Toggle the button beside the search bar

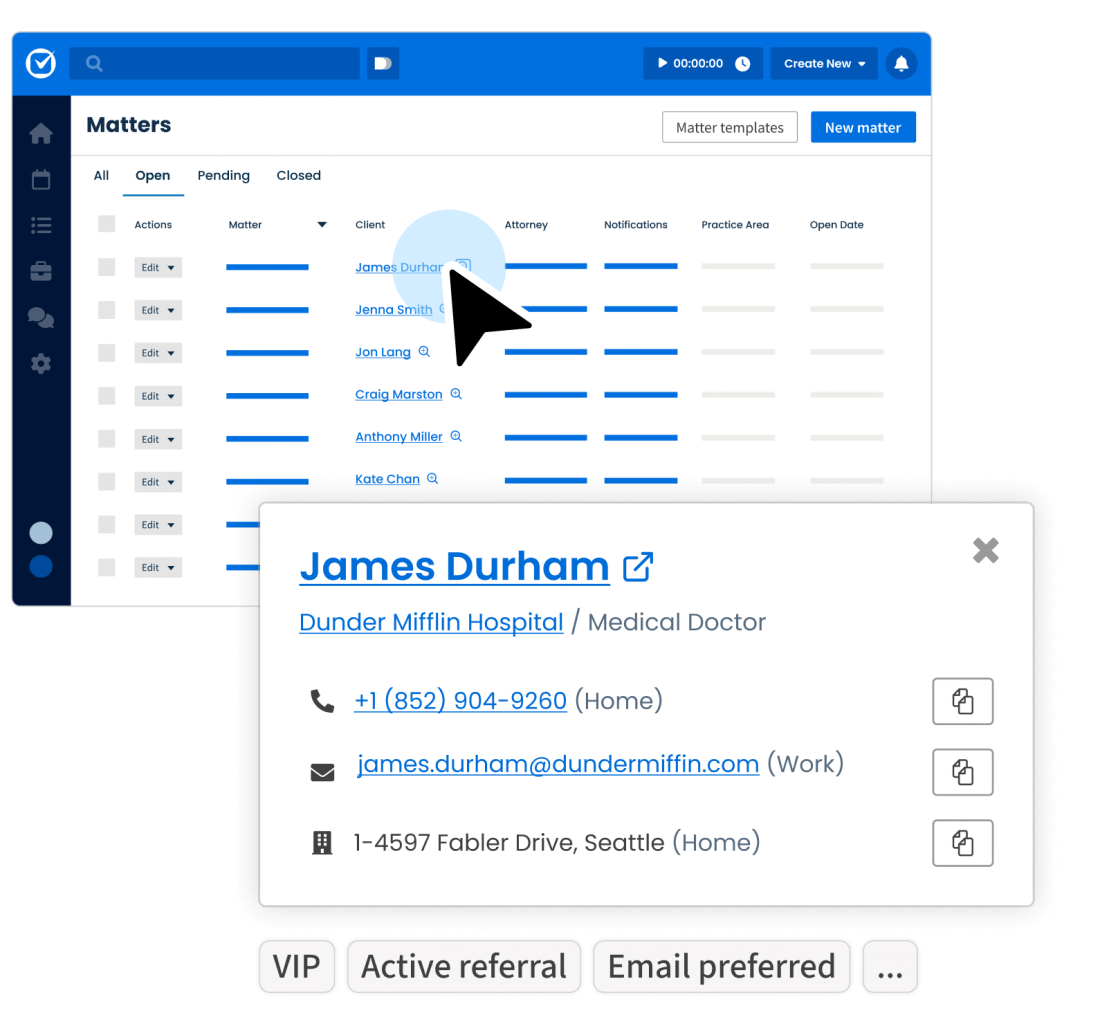tap(383, 64)
